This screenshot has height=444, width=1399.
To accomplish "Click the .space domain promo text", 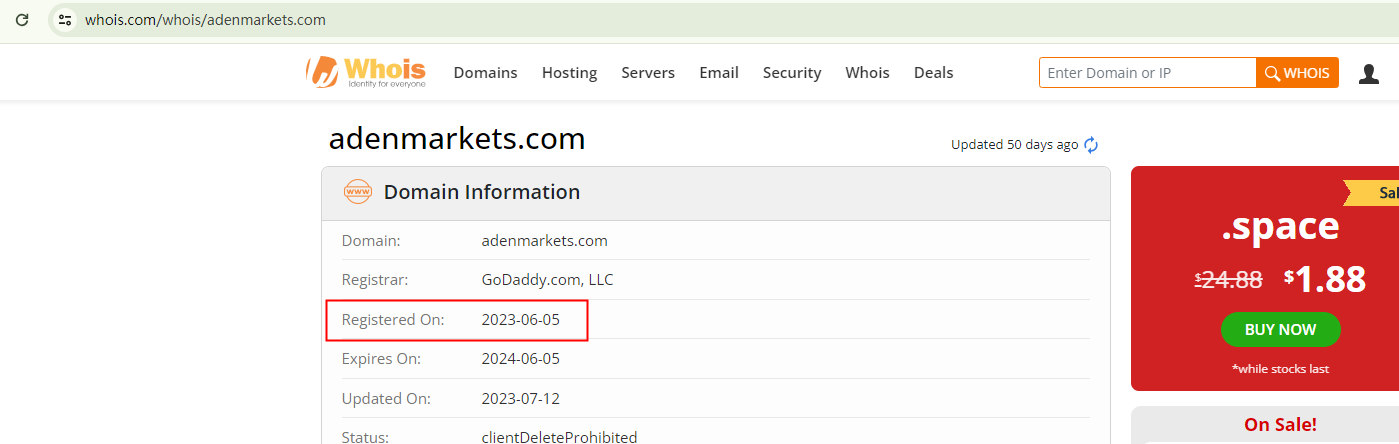I will [x=1280, y=227].
